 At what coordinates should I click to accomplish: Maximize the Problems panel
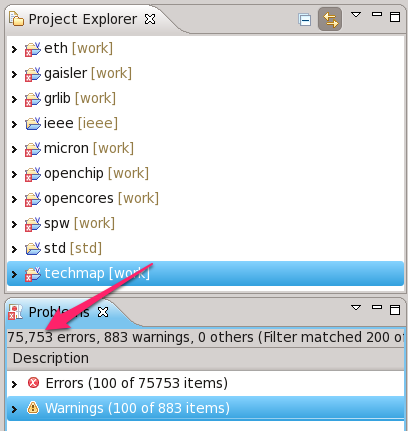click(395, 310)
